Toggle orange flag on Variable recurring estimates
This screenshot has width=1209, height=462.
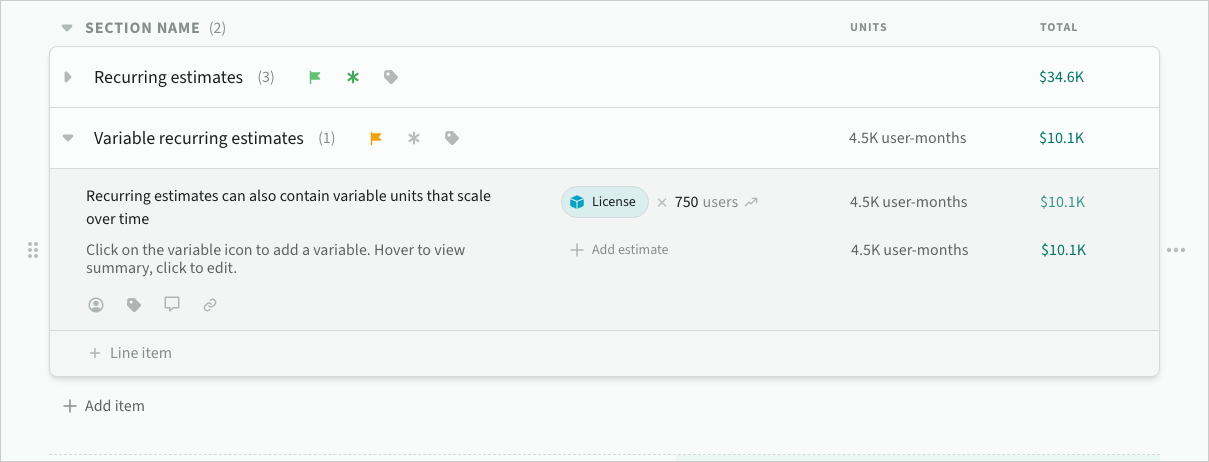point(376,138)
